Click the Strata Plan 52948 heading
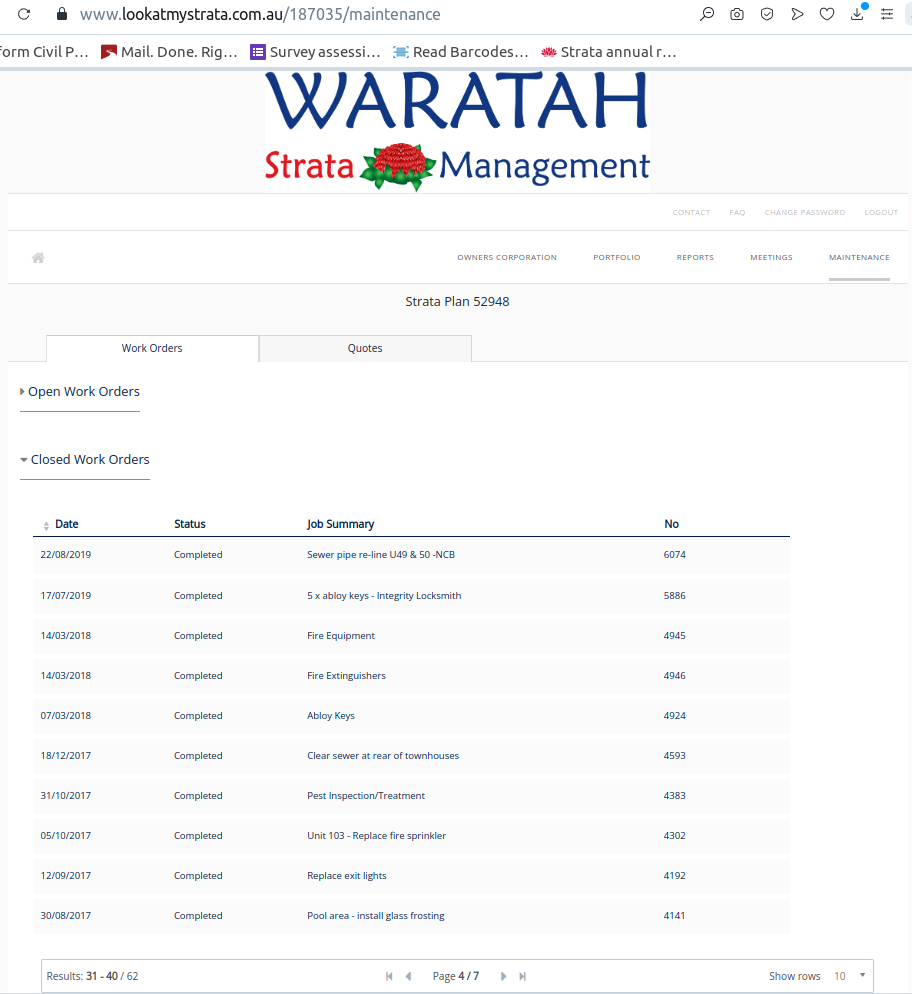Image resolution: width=912 pixels, height=994 pixels. click(x=457, y=302)
